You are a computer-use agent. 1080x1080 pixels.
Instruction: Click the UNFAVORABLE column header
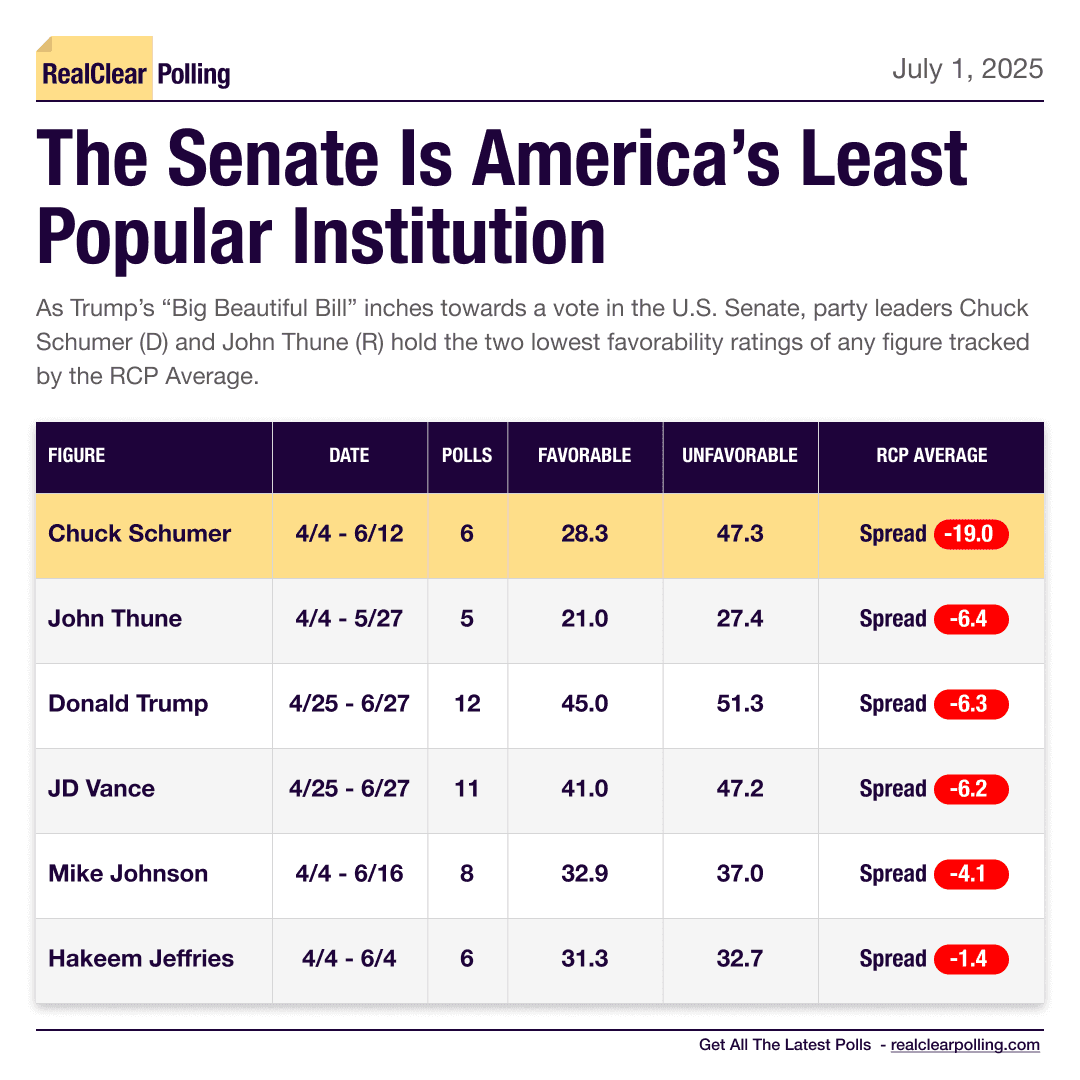(740, 456)
